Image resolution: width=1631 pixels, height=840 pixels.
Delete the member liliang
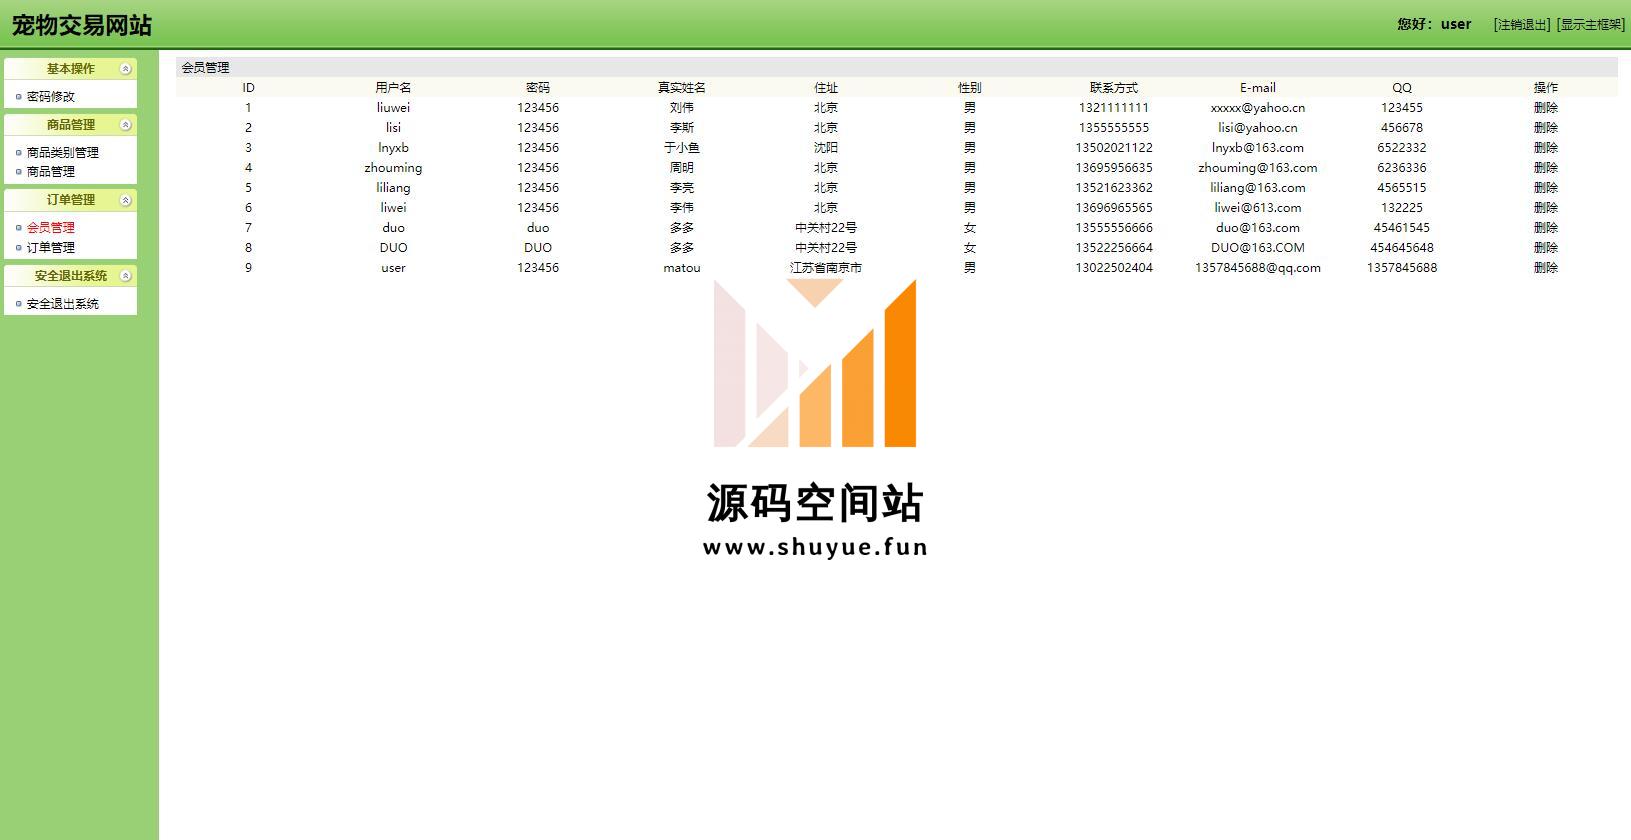1546,188
